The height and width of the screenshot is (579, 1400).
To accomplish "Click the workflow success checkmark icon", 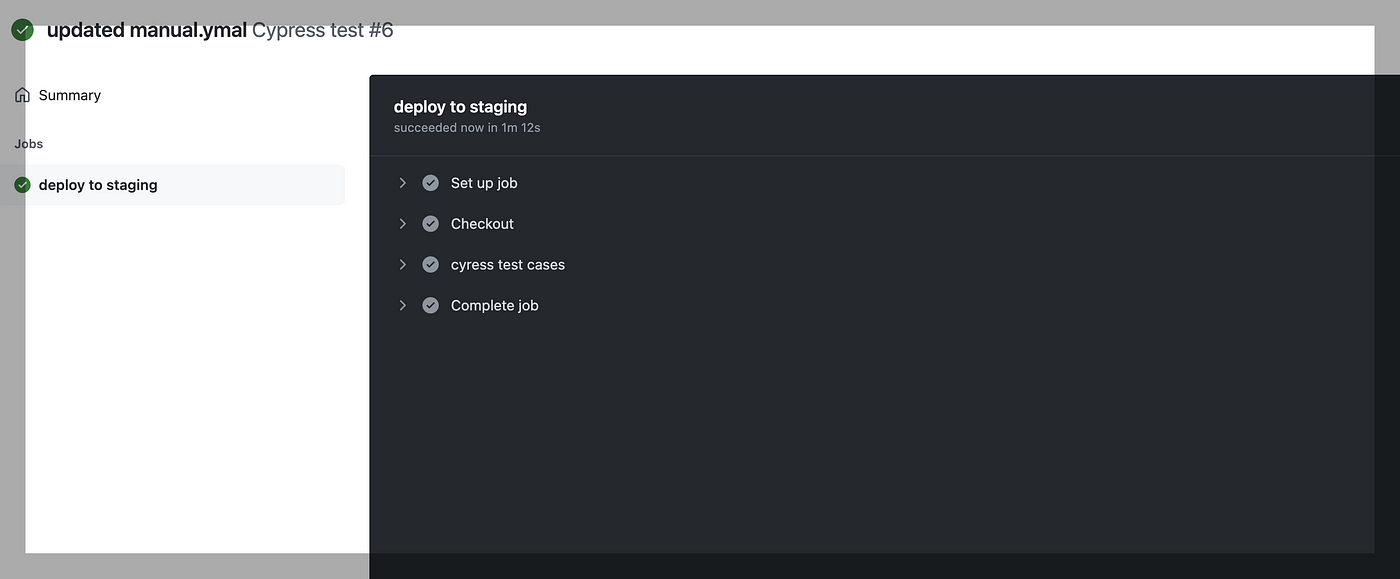I will click(x=21, y=29).
